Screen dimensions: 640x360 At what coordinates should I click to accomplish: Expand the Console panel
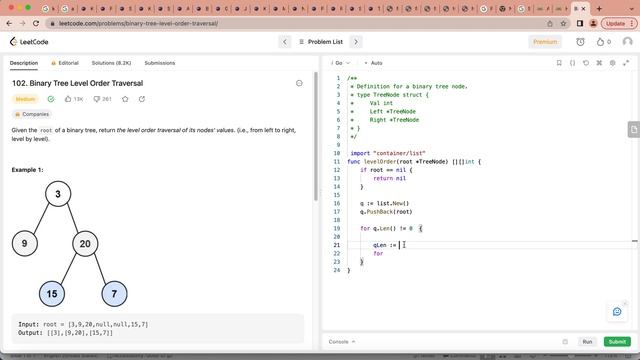342,342
